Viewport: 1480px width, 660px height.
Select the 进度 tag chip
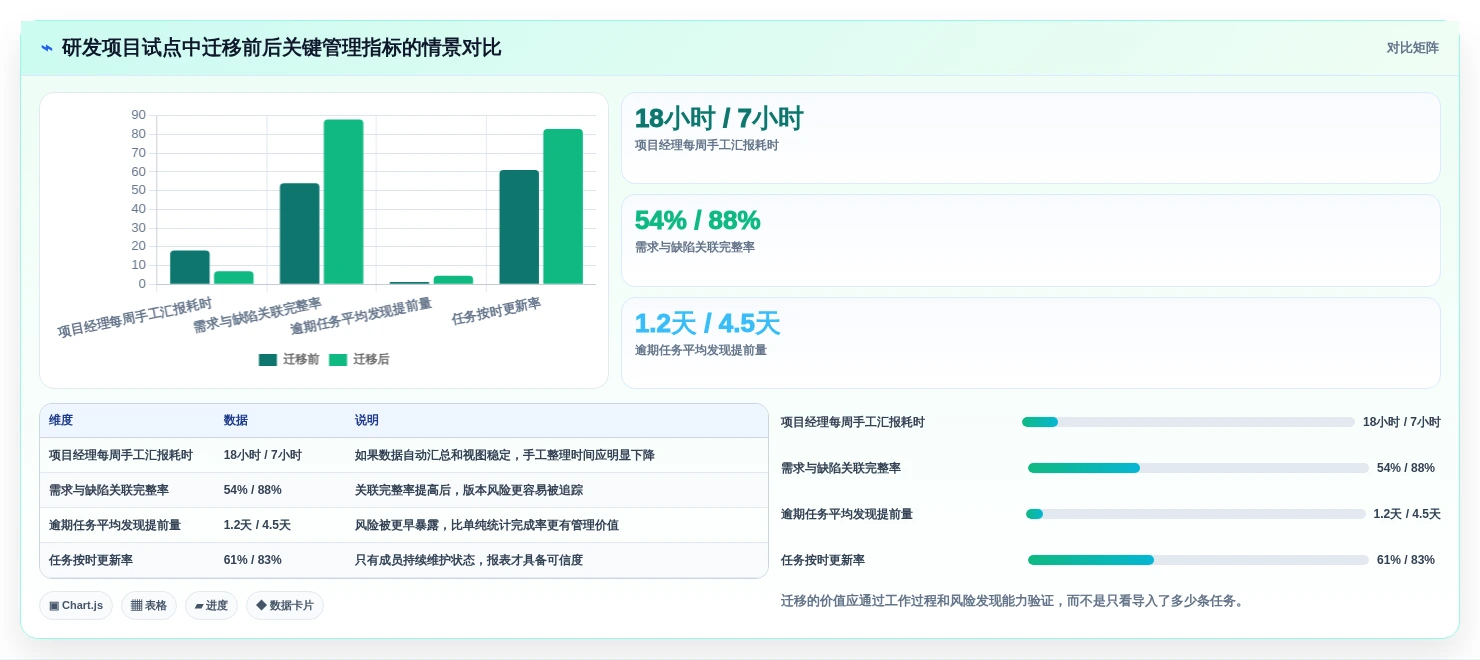(211, 606)
